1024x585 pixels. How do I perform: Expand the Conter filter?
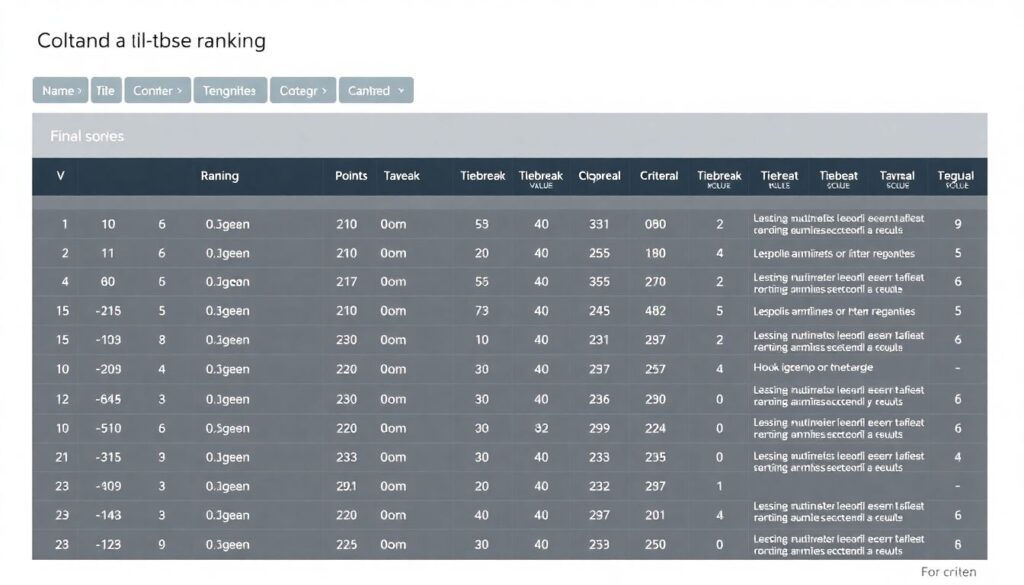tap(158, 91)
